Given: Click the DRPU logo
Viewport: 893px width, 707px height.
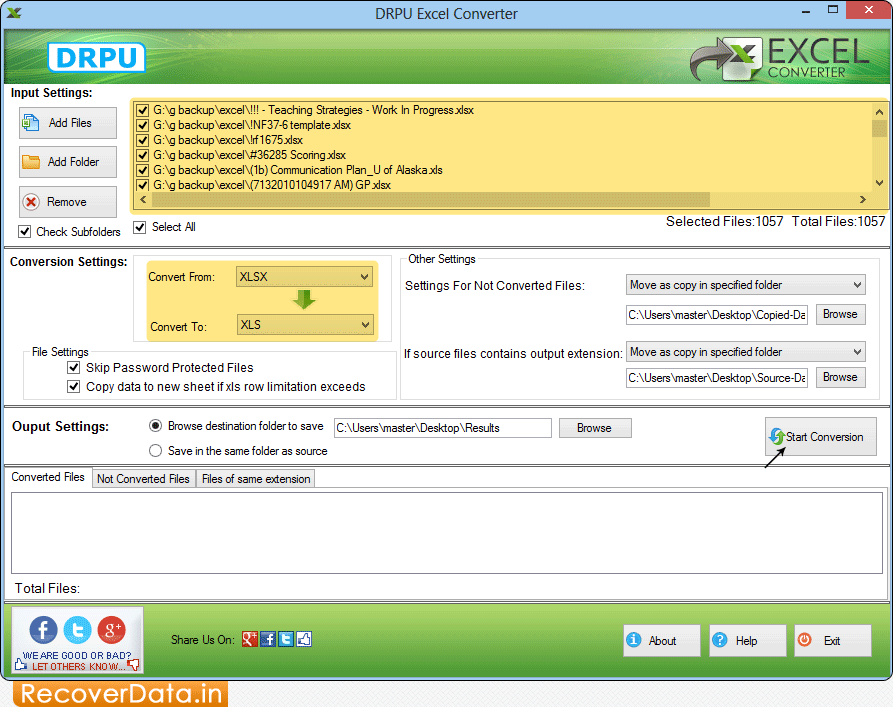Looking at the screenshot, I should (96, 58).
